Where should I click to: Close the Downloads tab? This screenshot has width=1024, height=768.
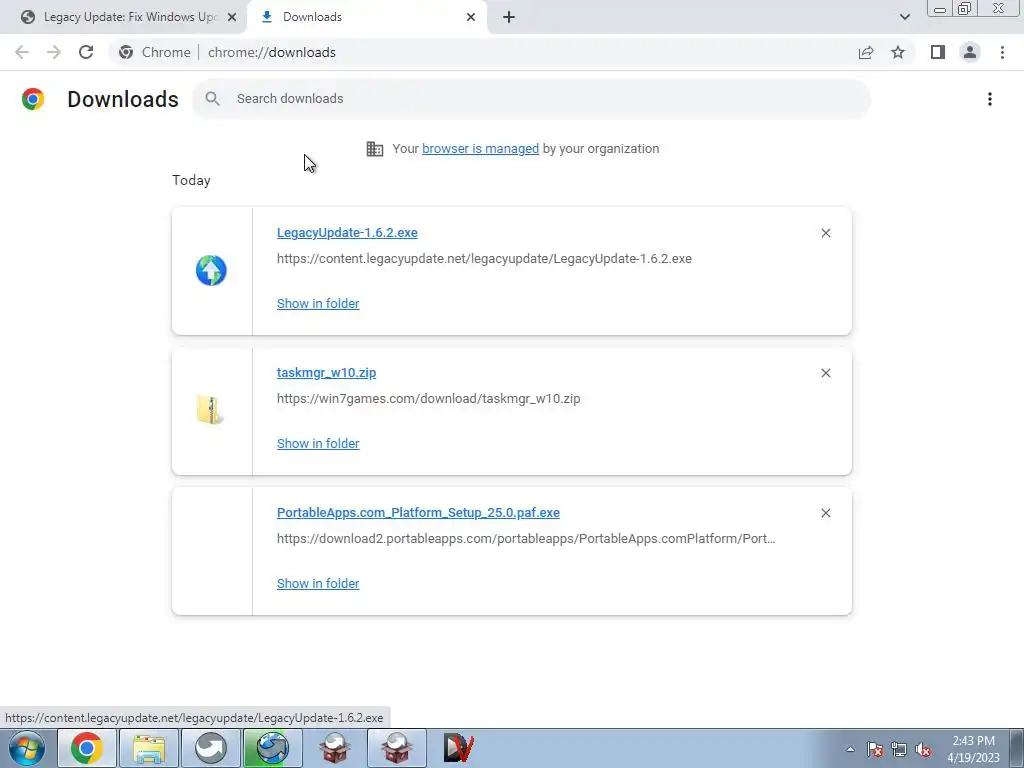click(x=471, y=17)
